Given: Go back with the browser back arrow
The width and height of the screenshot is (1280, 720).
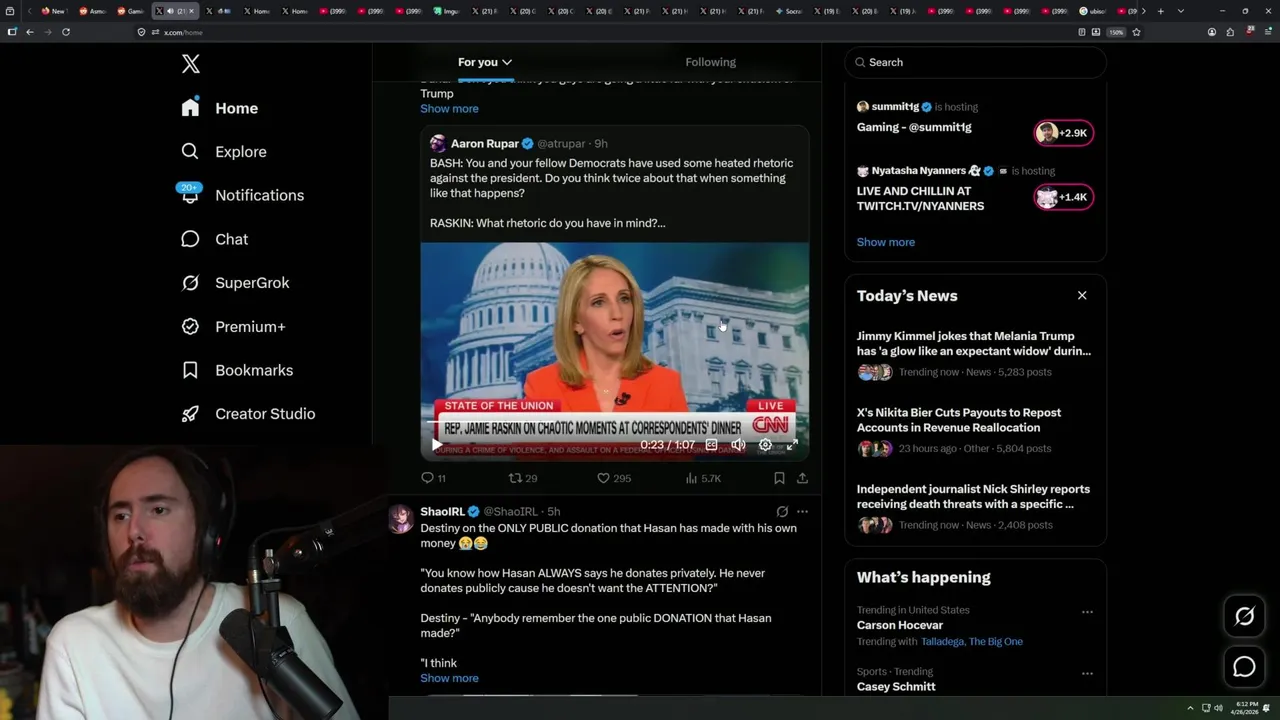Looking at the screenshot, I should pyautogui.click(x=30, y=32).
